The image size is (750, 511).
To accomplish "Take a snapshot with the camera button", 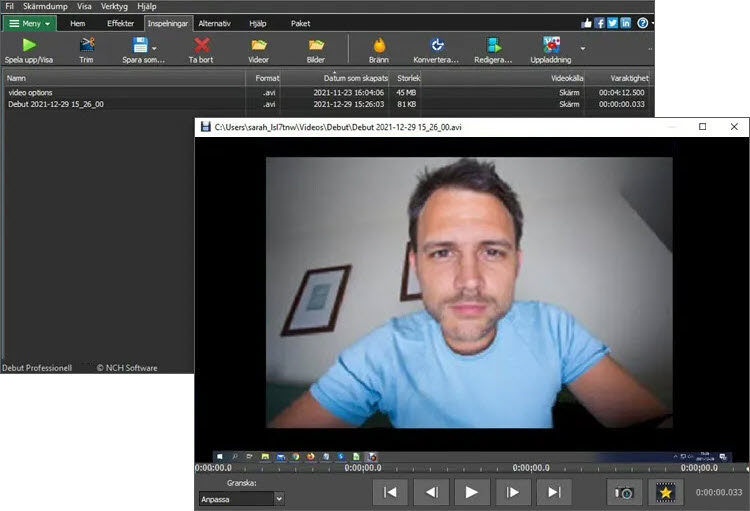I will point(624,492).
